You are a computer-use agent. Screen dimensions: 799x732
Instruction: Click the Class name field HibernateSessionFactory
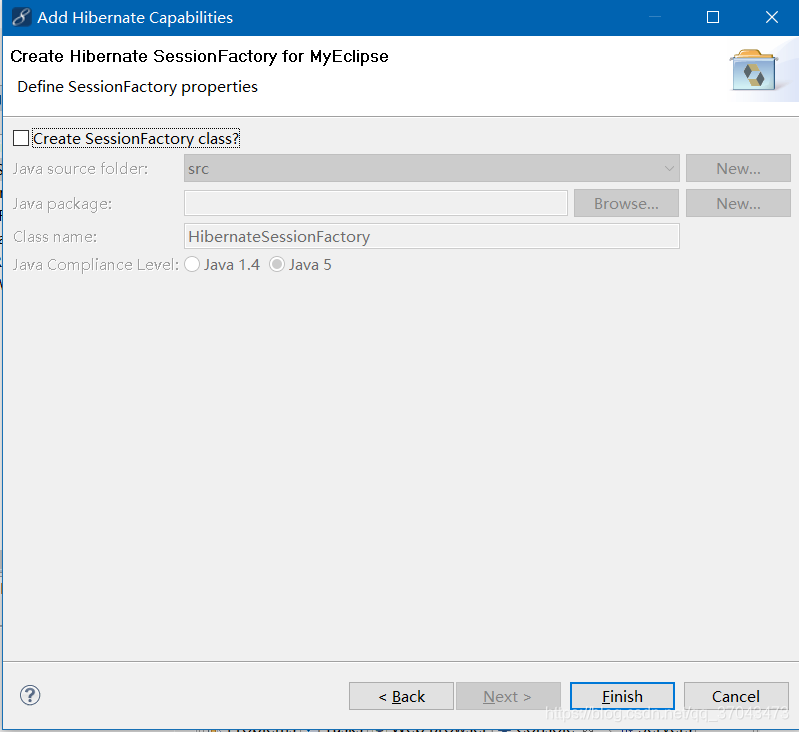432,236
